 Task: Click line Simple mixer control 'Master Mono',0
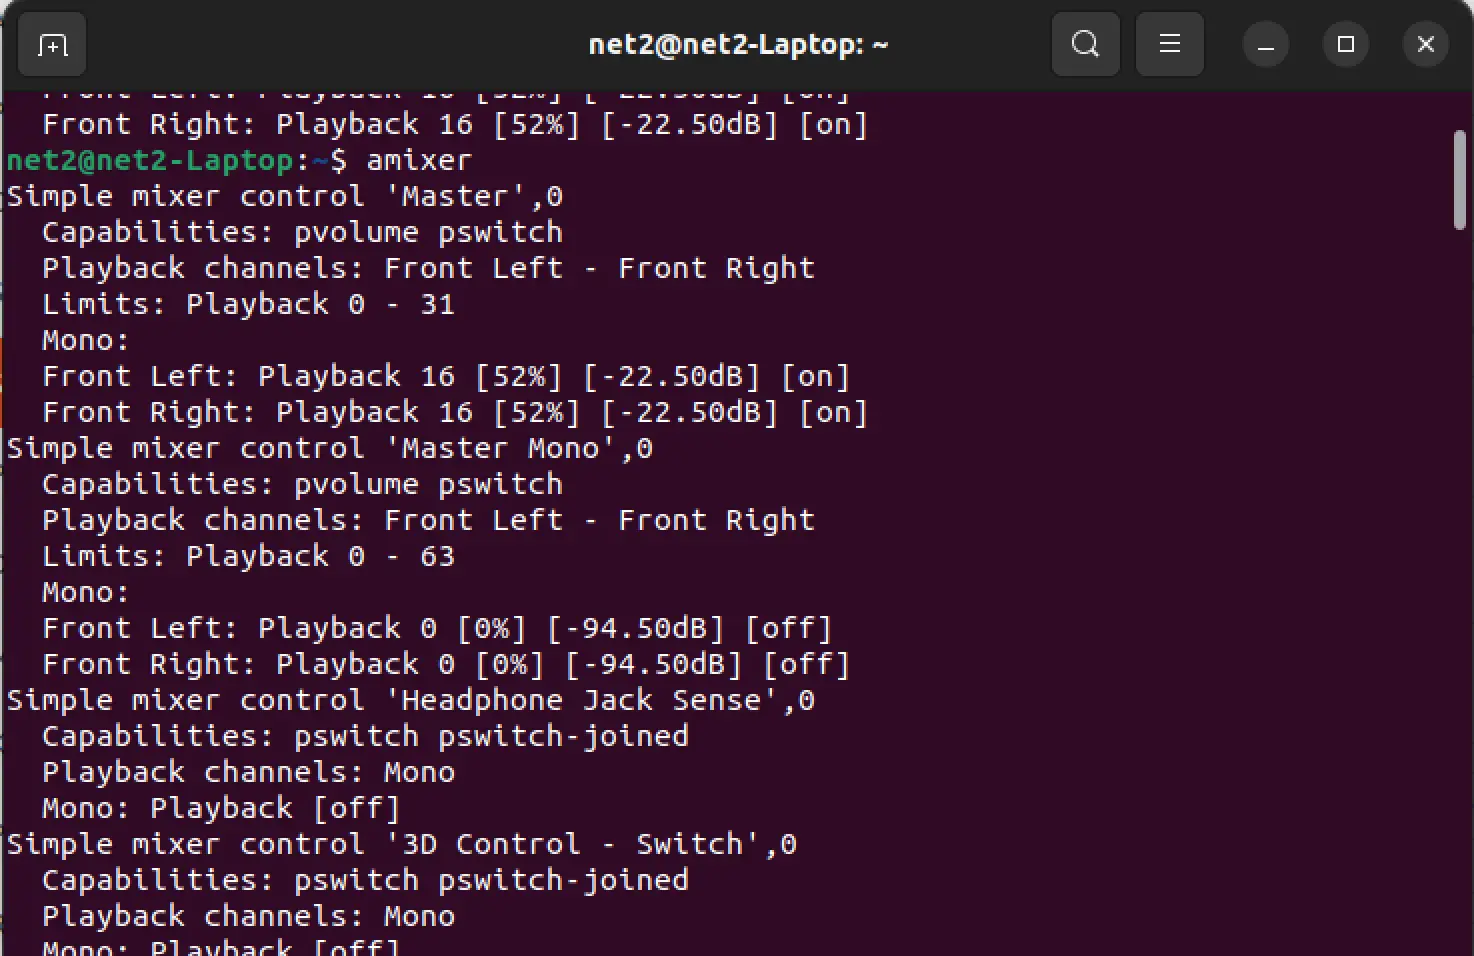[330, 448]
